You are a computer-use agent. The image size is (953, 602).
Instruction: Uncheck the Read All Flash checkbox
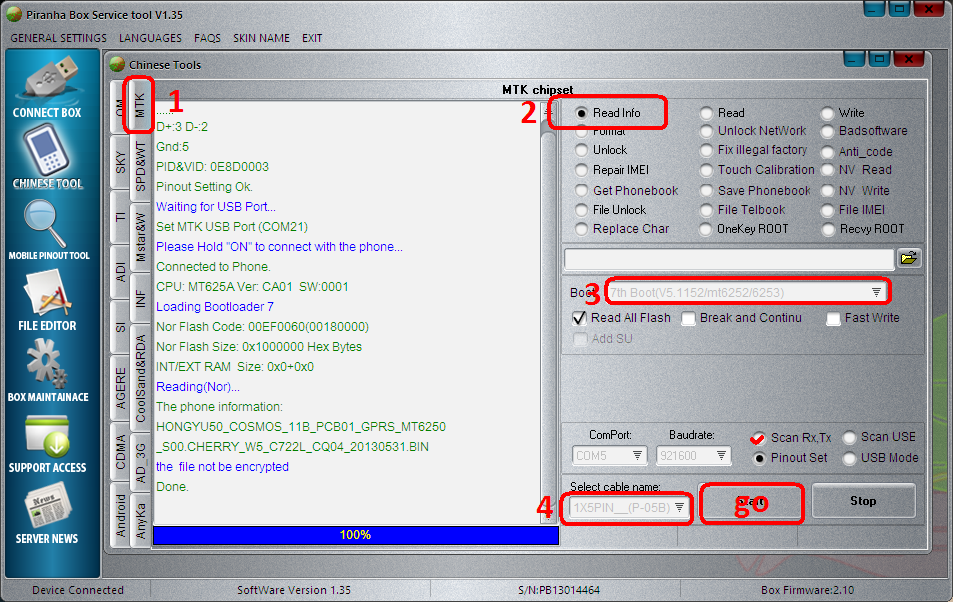[x=579, y=319]
